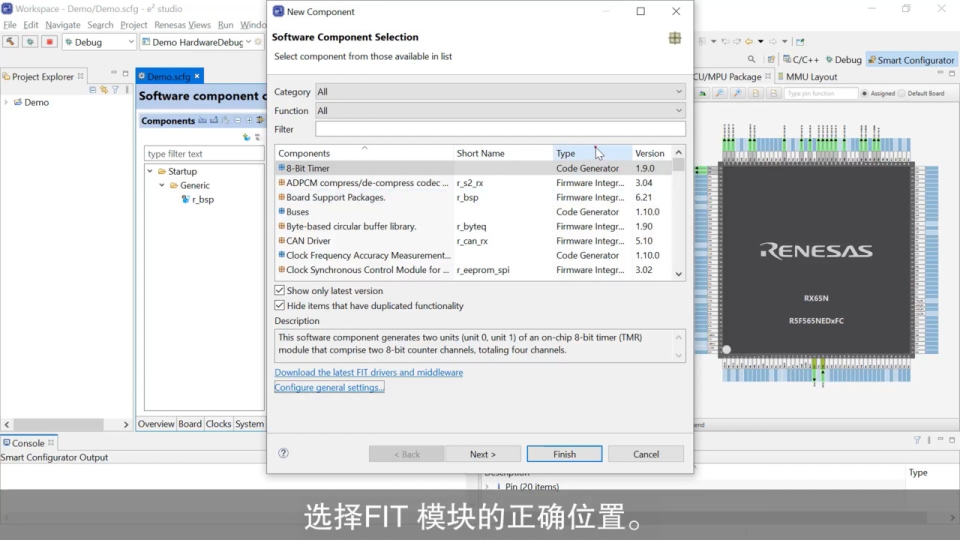This screenshot has width=960, height=540.
Task: Click the type filter text field
Action: click(204, 154)
